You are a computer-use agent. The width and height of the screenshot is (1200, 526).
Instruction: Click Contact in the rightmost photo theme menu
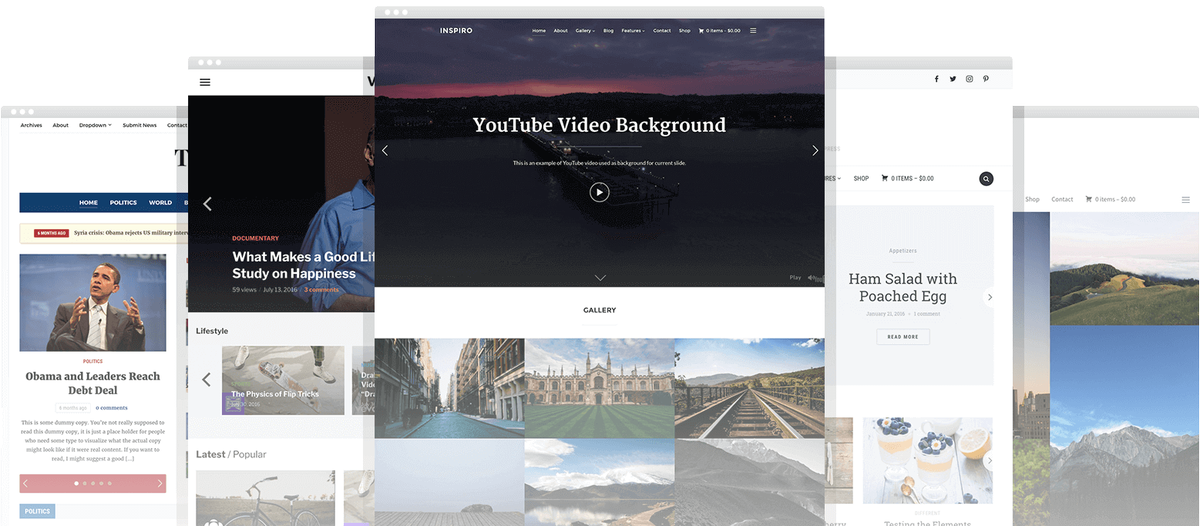click(1062, 199)
